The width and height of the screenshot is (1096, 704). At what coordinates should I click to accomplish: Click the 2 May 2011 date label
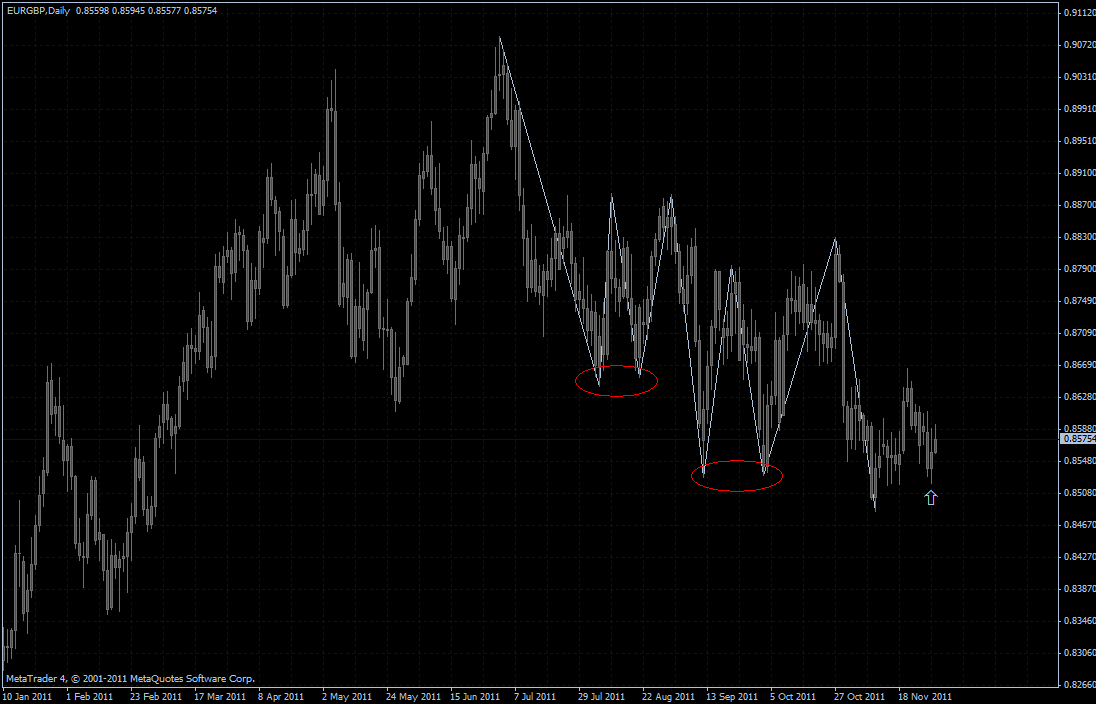[x=347, y=696]
